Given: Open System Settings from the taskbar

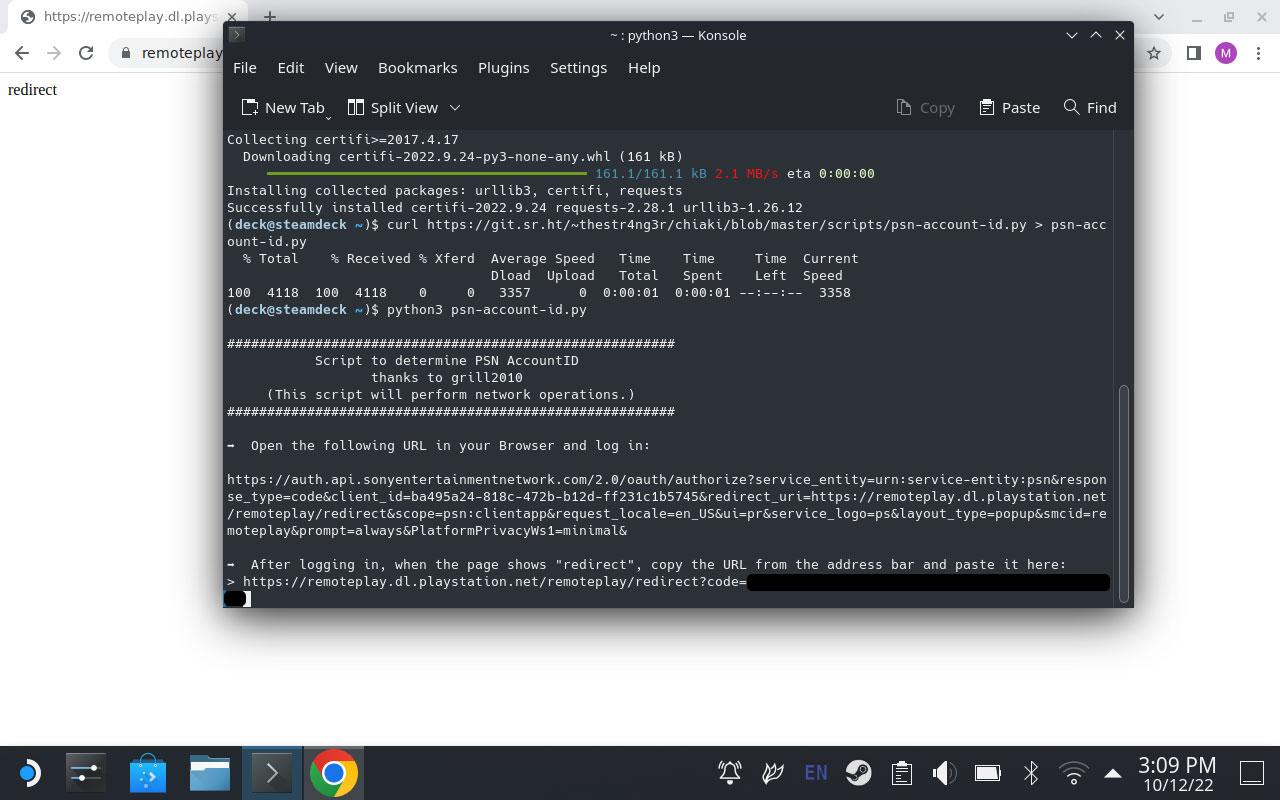Looking at the screenshot, I should tap(86, 773).
